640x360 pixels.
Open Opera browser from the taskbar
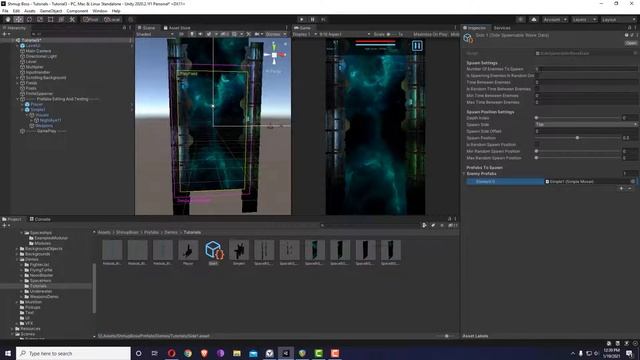point(171,353)
